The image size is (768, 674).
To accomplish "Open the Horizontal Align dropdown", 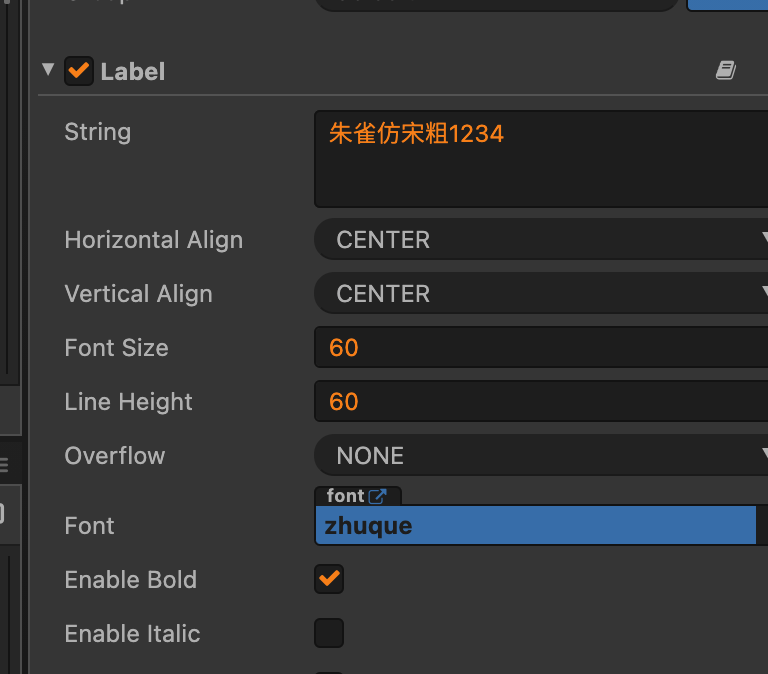I will pyautogui.click(x=540, y=240).
